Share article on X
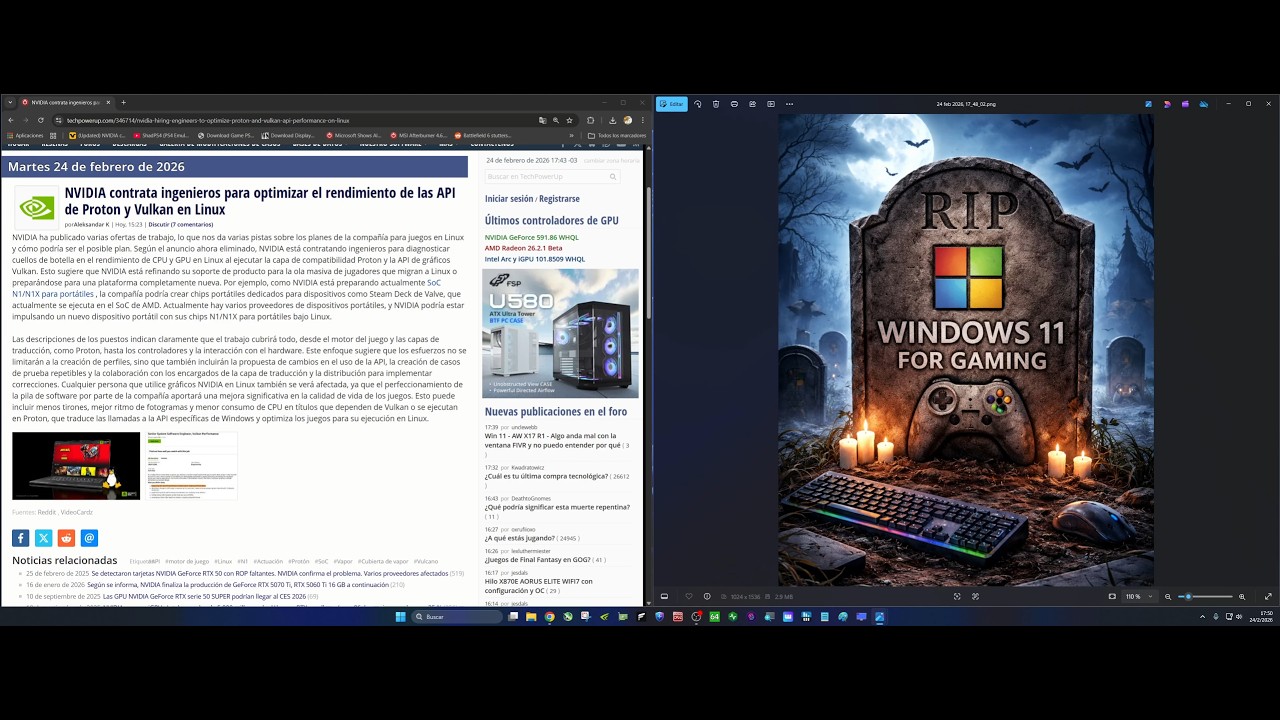 point(43,538)
